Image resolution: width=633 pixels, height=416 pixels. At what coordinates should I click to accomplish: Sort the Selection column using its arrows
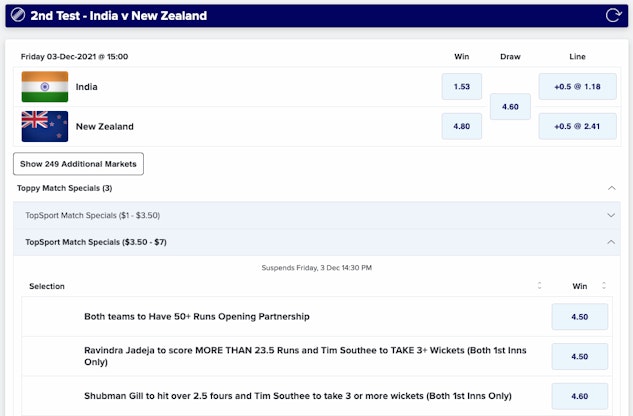point(540,286)
